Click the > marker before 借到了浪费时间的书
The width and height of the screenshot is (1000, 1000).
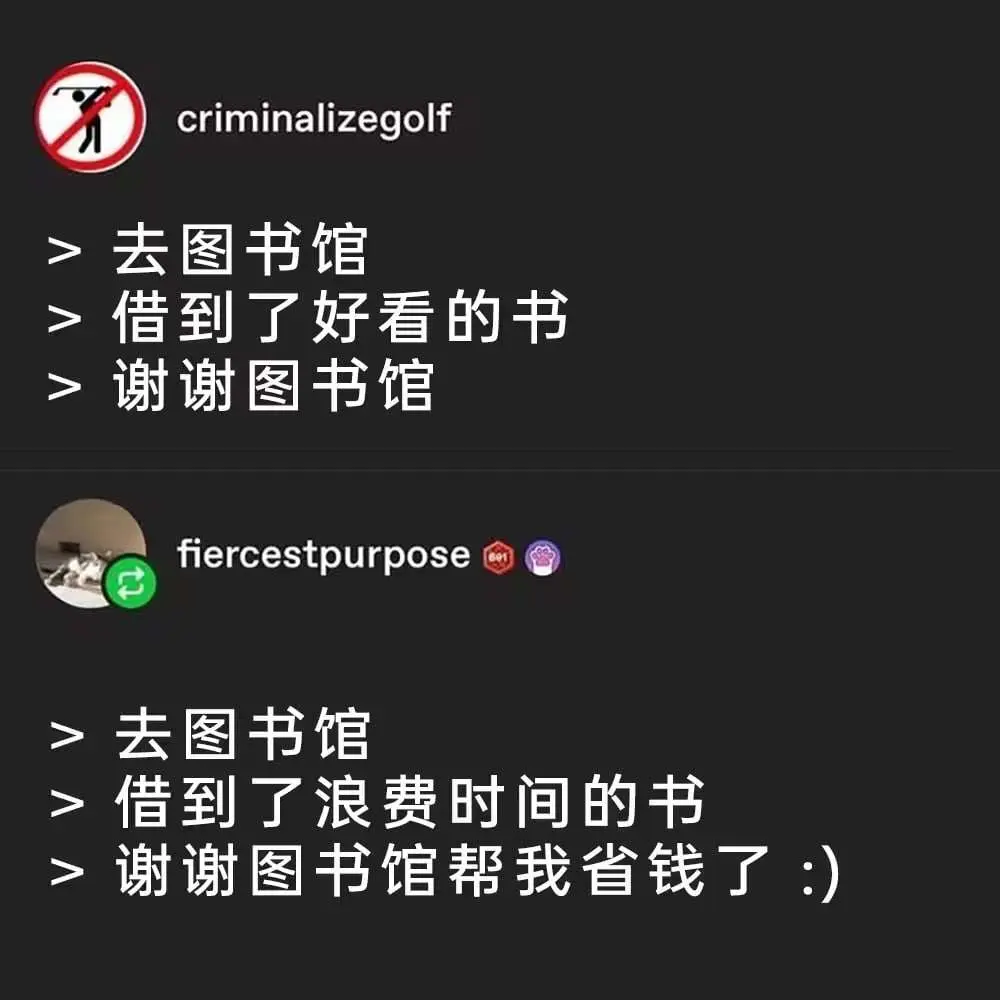(x=67, y=803)
